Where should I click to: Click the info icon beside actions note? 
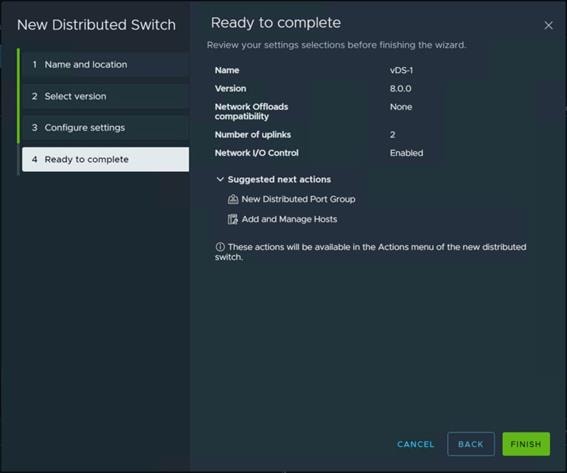pyautogui.click(x=220, y=247)
